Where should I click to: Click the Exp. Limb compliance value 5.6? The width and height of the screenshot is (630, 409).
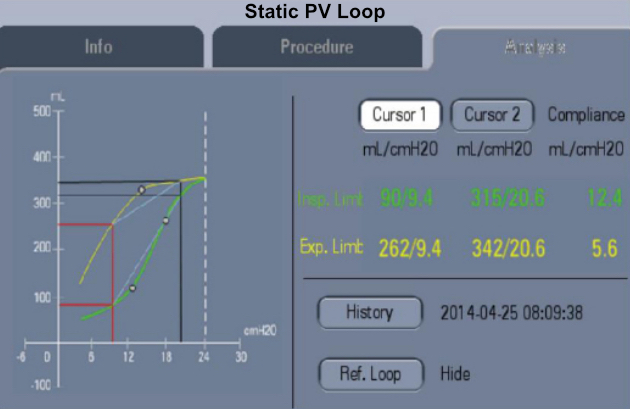click(604, 247)
